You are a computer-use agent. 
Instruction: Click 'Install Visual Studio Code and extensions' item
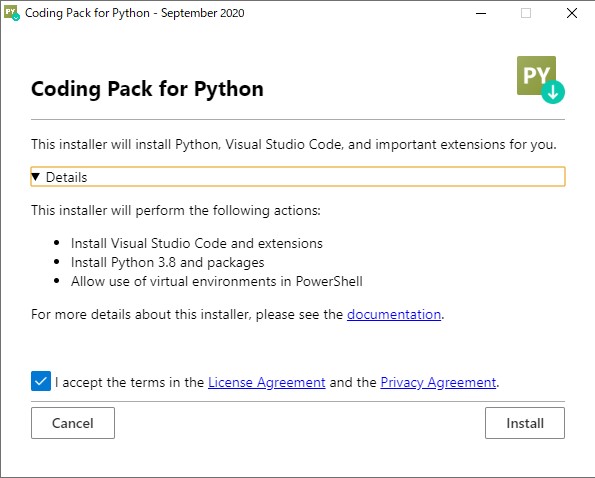click(197, 243)
